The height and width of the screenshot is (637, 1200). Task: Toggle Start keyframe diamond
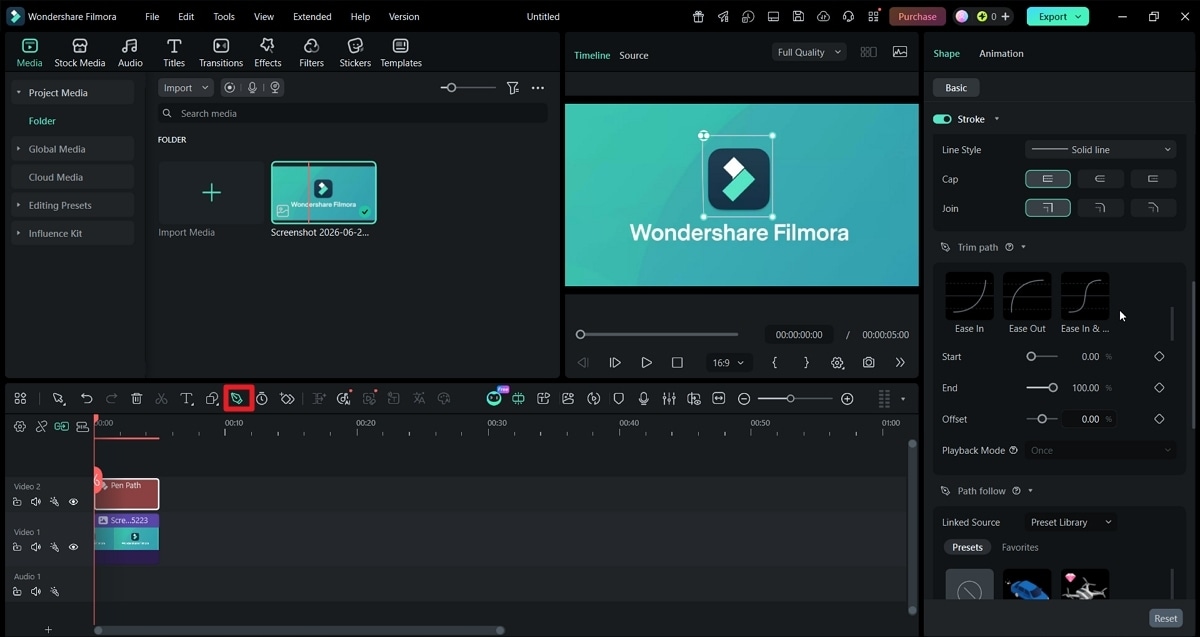[1159, 357]
